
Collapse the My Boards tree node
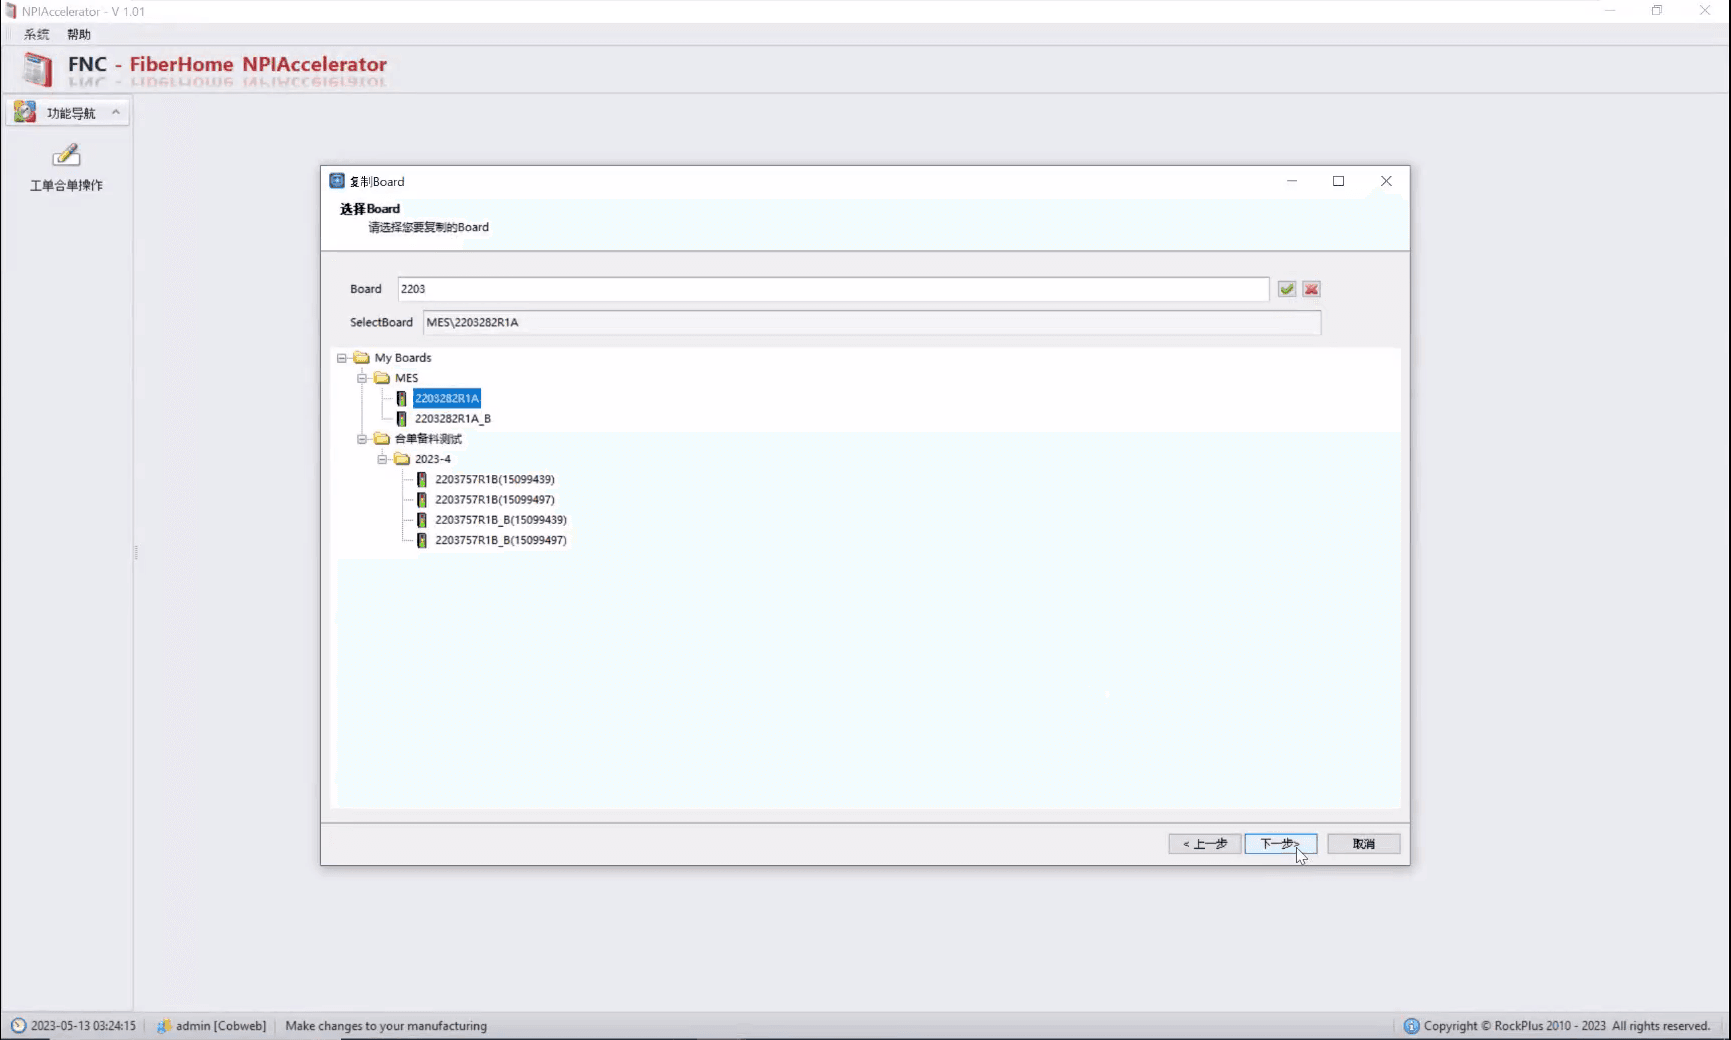coord(342,358)
